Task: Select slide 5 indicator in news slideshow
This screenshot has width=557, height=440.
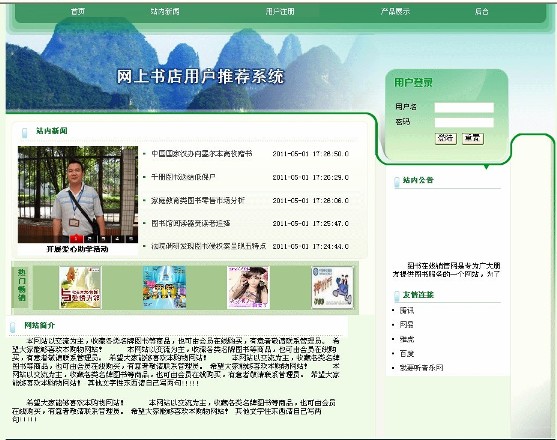Action: click(131, 239)
